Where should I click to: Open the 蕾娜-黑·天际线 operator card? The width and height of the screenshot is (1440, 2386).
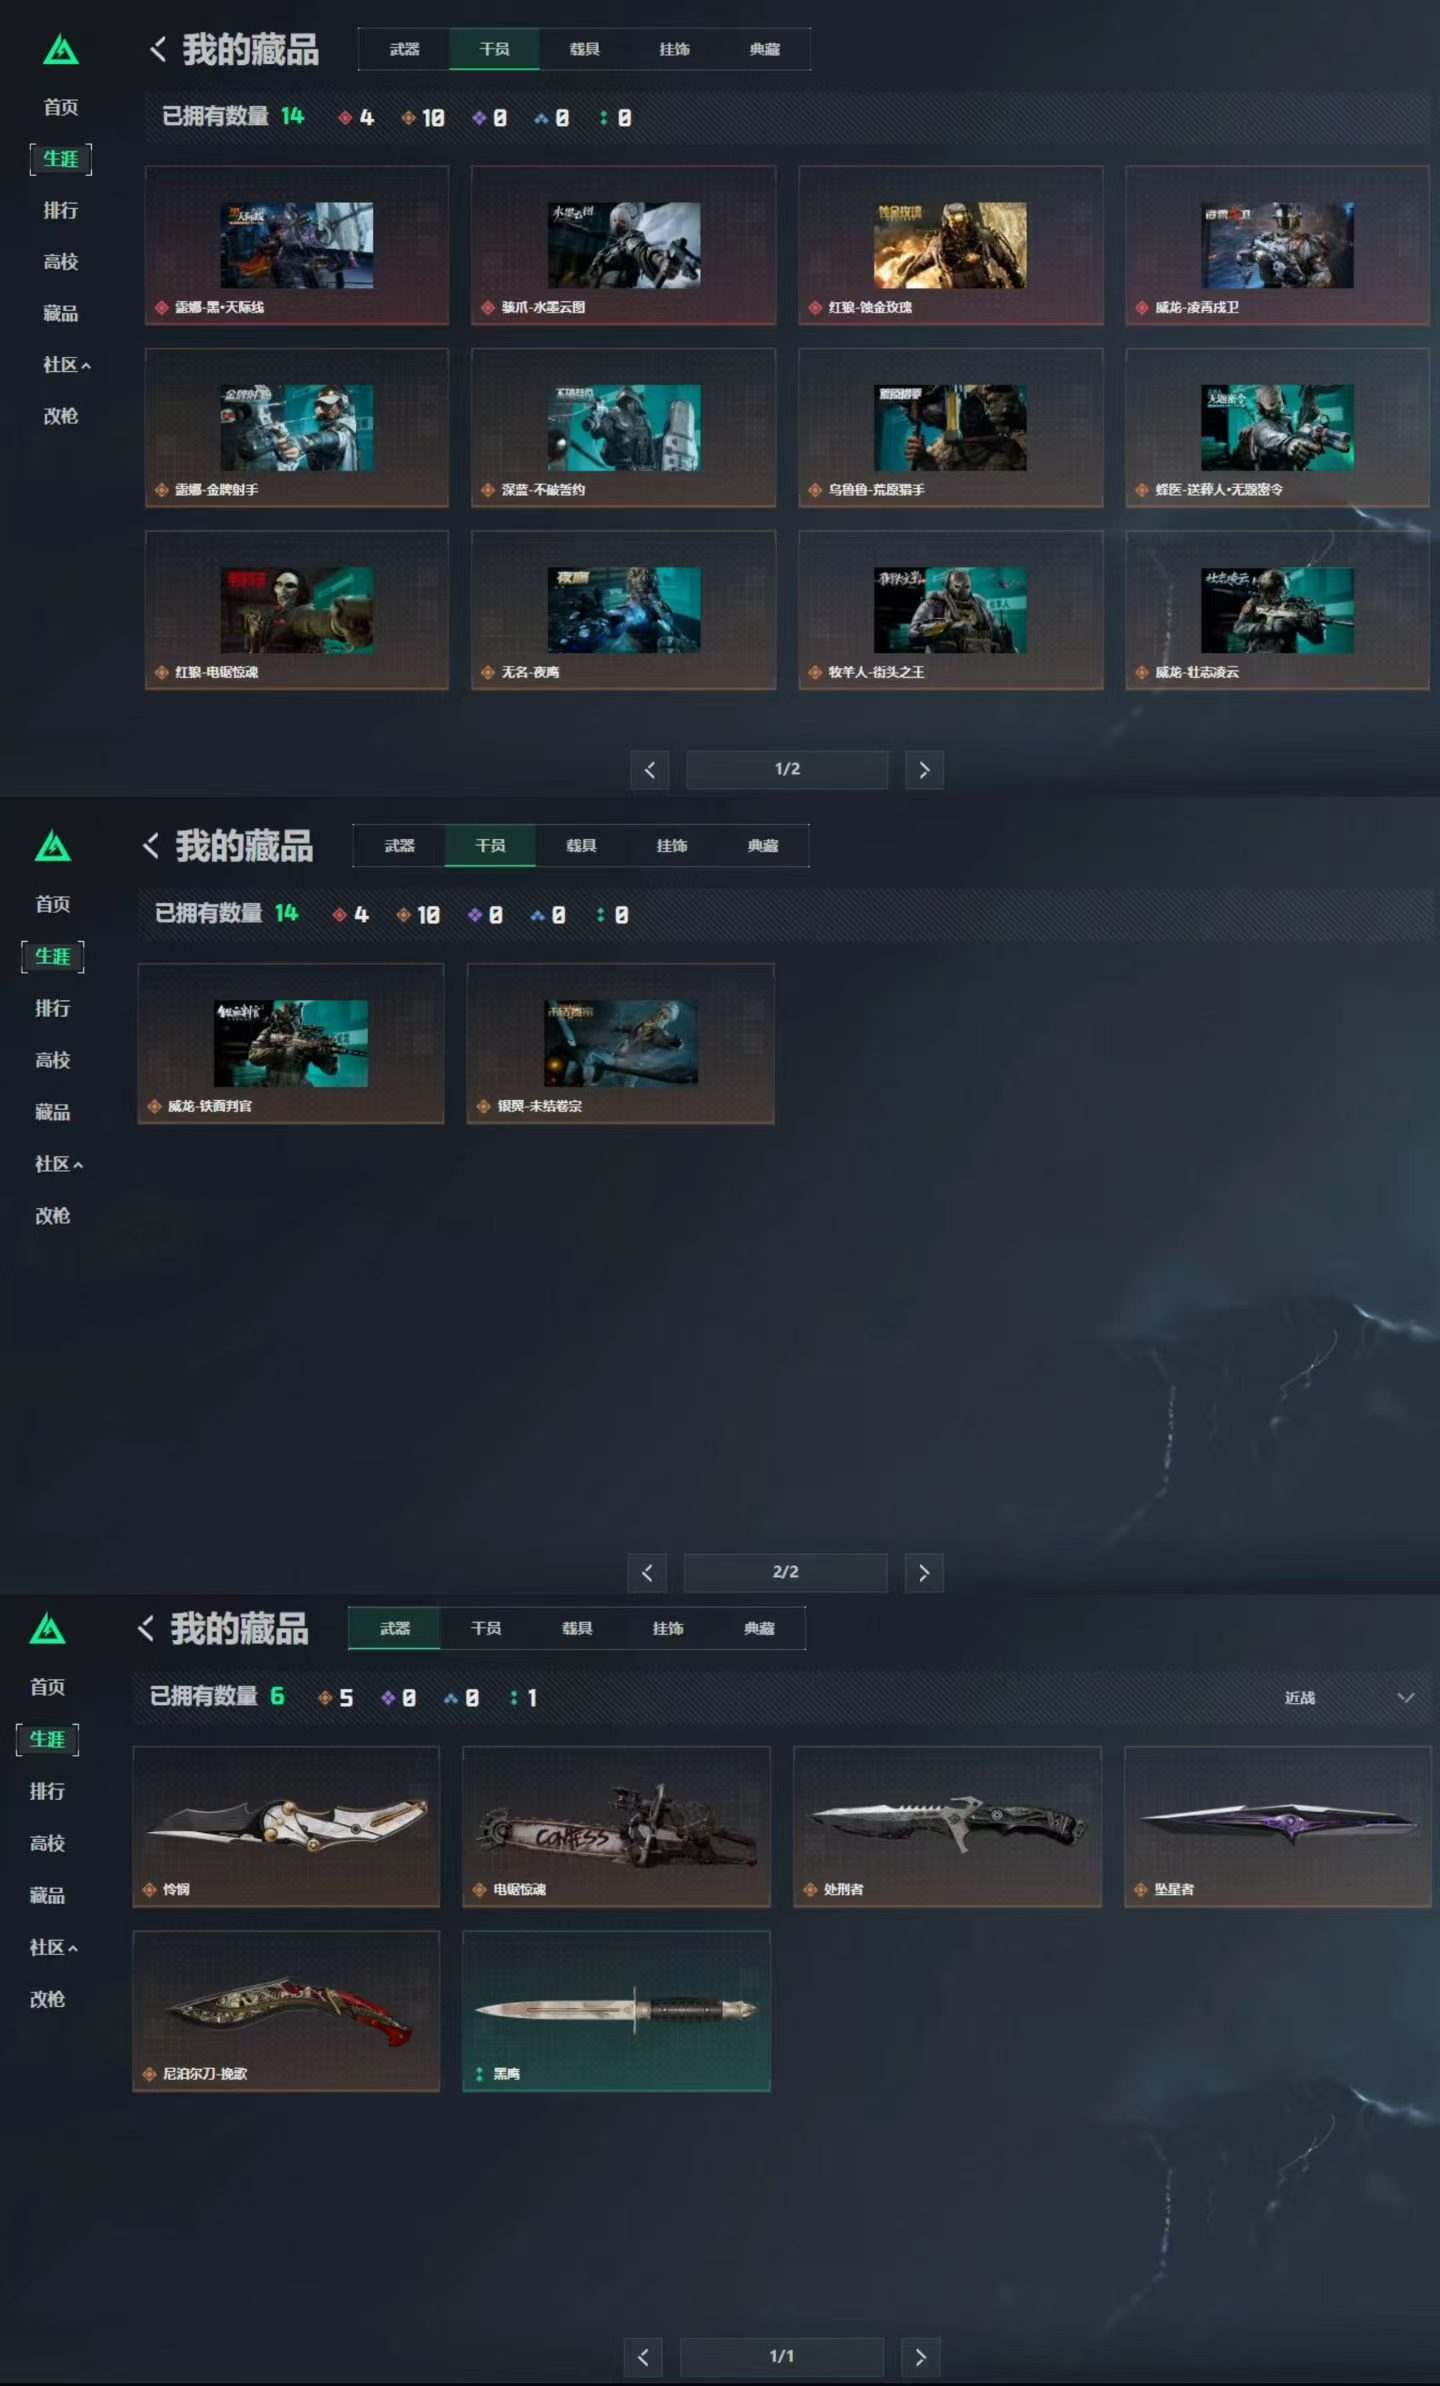click(x=297, y=245)
